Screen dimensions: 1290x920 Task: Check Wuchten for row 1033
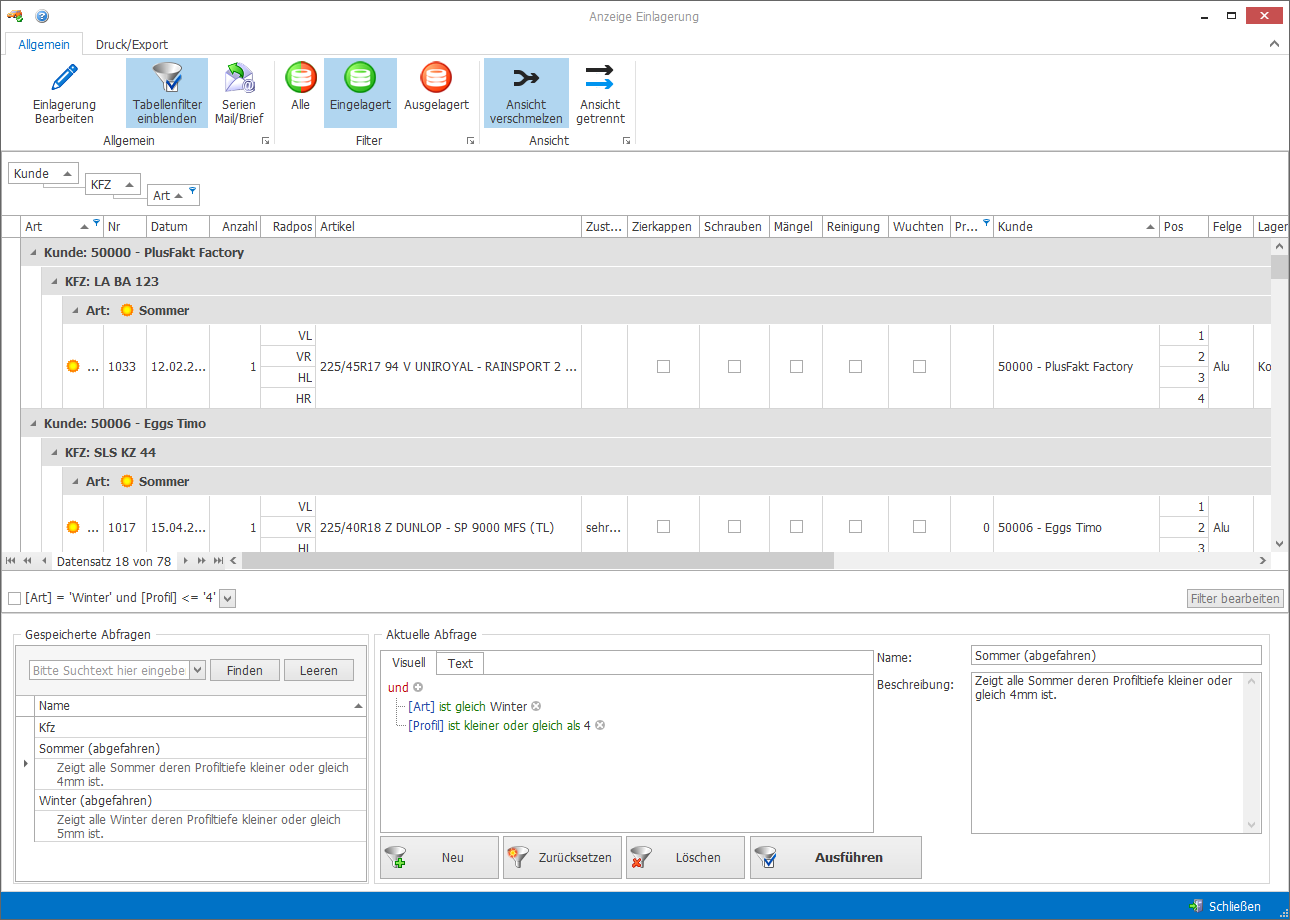[x=919, y=367]
